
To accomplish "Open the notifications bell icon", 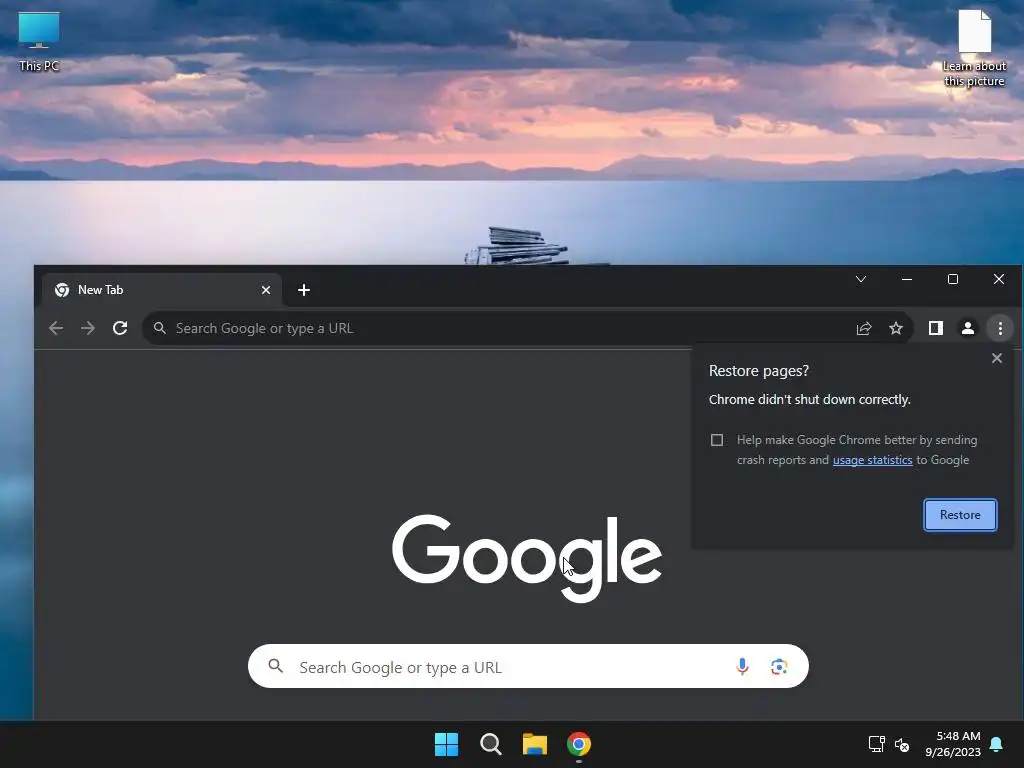I will pos(997,744).
